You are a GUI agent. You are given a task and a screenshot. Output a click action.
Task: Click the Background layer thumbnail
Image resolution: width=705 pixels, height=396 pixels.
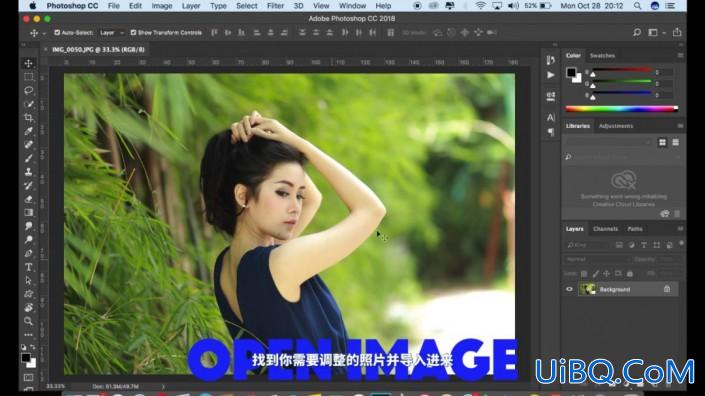pos(587,289)
